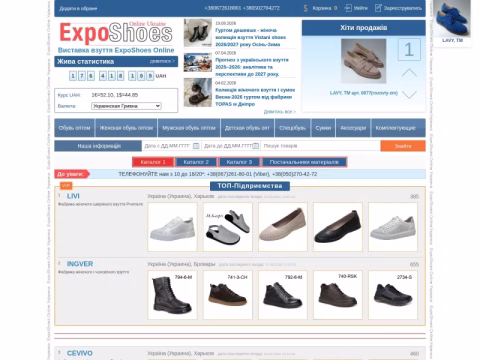Click the ExpoShoes logo
Screen dimensions: 480x360
[x=116, y=33]
